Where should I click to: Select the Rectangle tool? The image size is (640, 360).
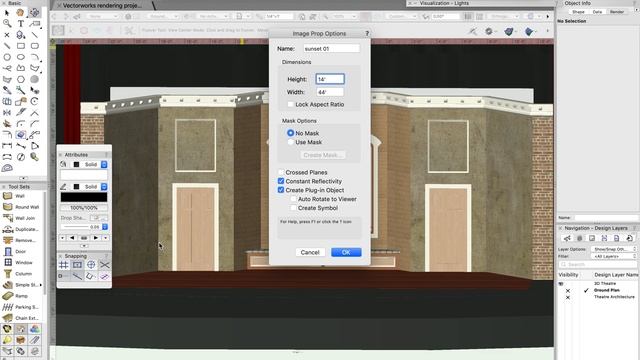click(20, 46)
